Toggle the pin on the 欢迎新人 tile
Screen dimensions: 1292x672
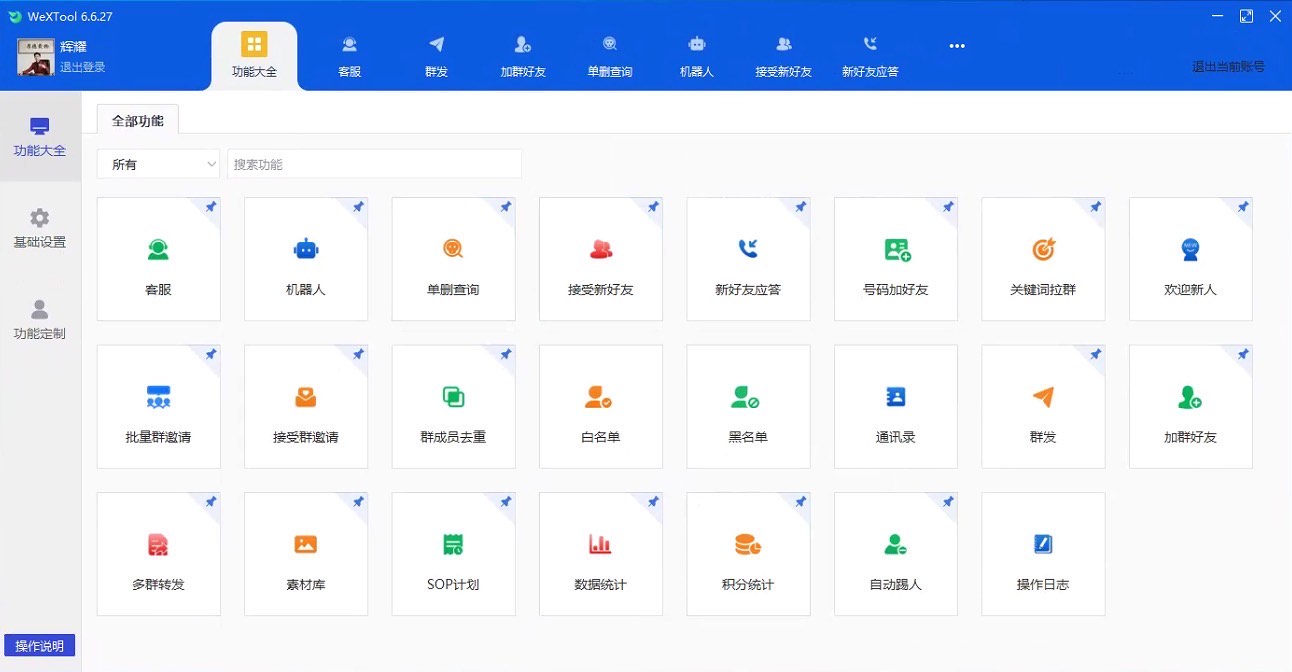pyautogui.click(x=1242, y=207)
